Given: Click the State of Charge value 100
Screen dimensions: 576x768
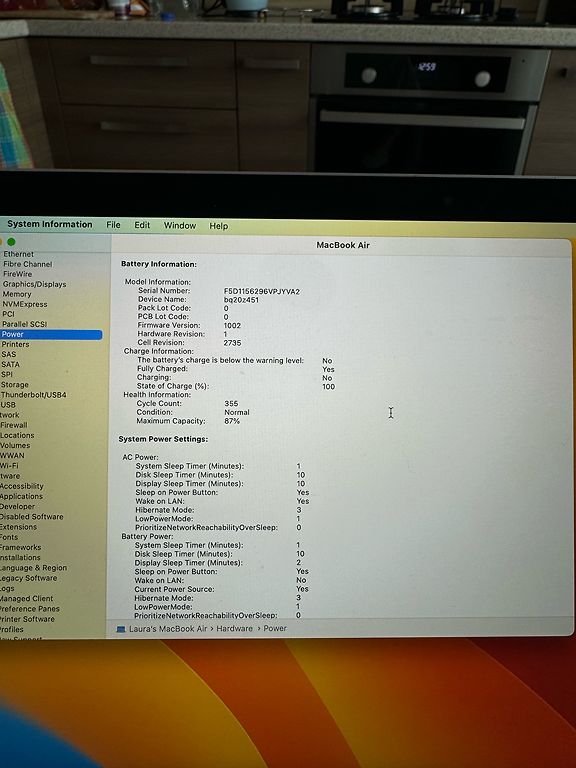Looking at the screenshot, I should 329,386.
